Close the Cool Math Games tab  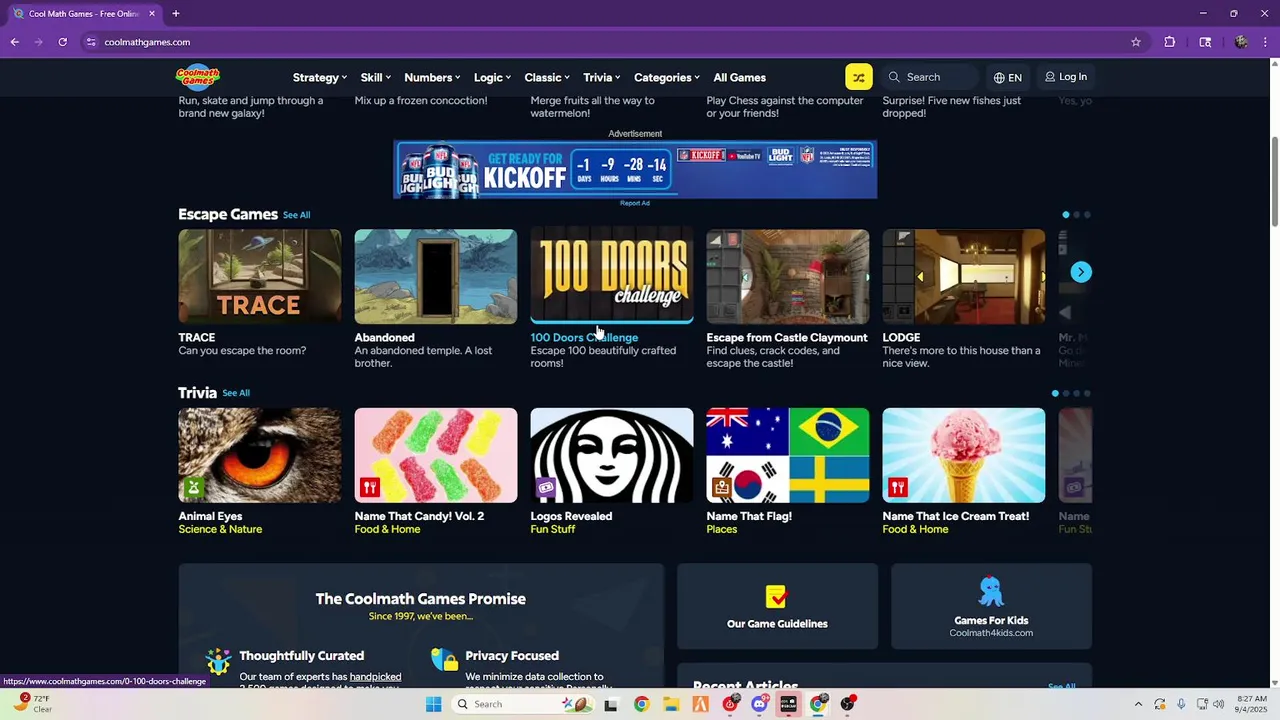152,14
